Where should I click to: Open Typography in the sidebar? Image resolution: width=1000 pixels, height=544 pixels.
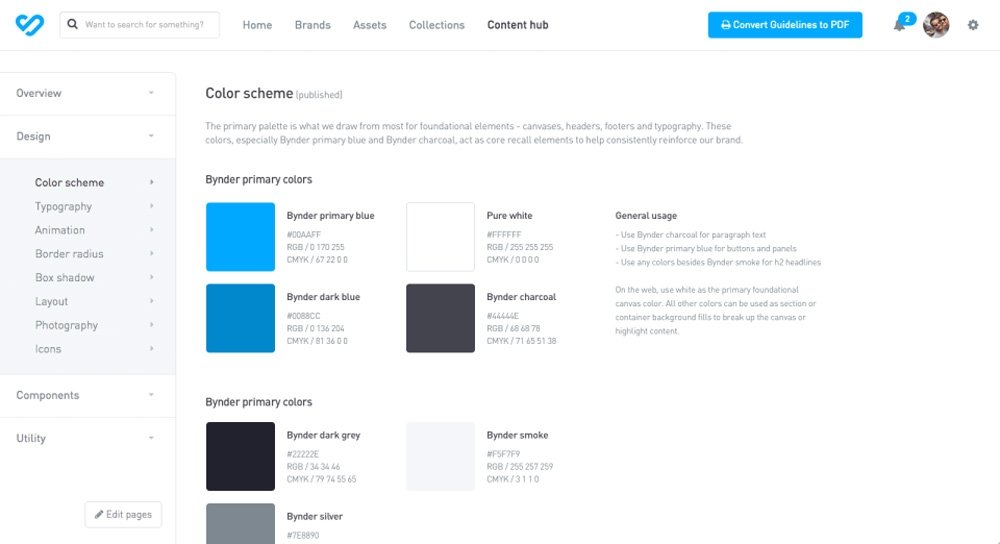[64, 206]
